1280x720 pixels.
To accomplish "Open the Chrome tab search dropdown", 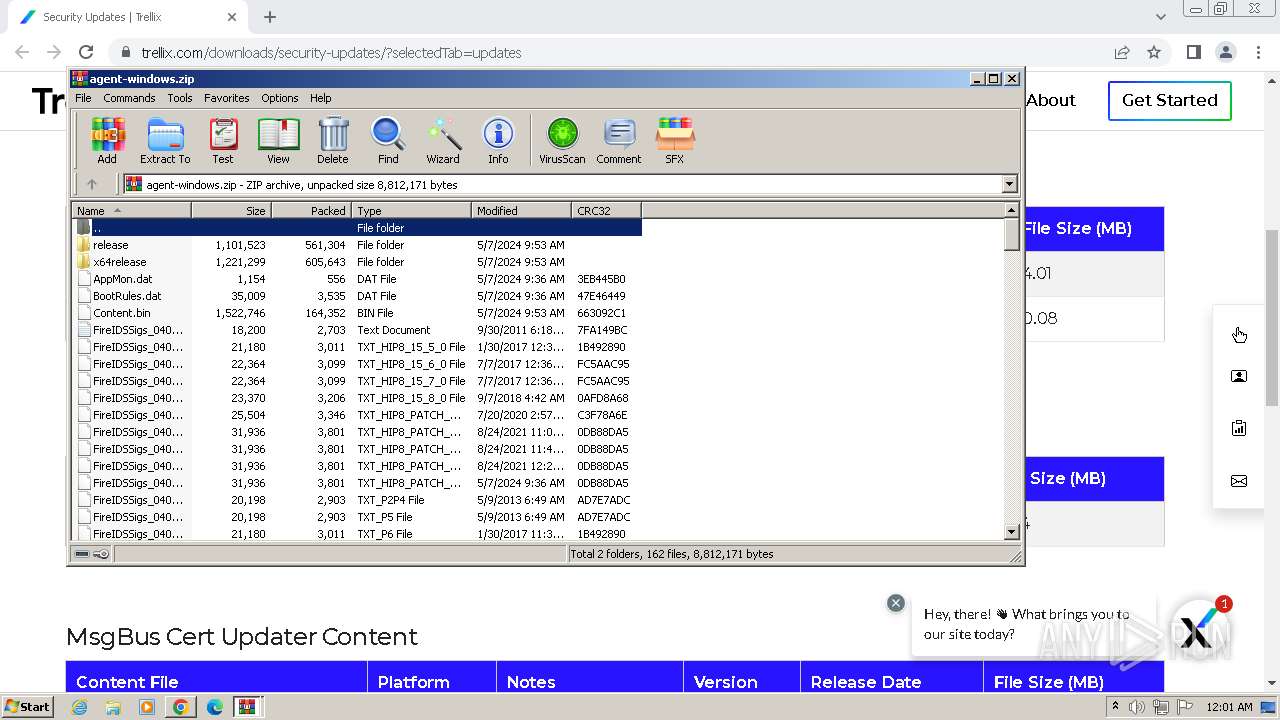I will 1160,17.
